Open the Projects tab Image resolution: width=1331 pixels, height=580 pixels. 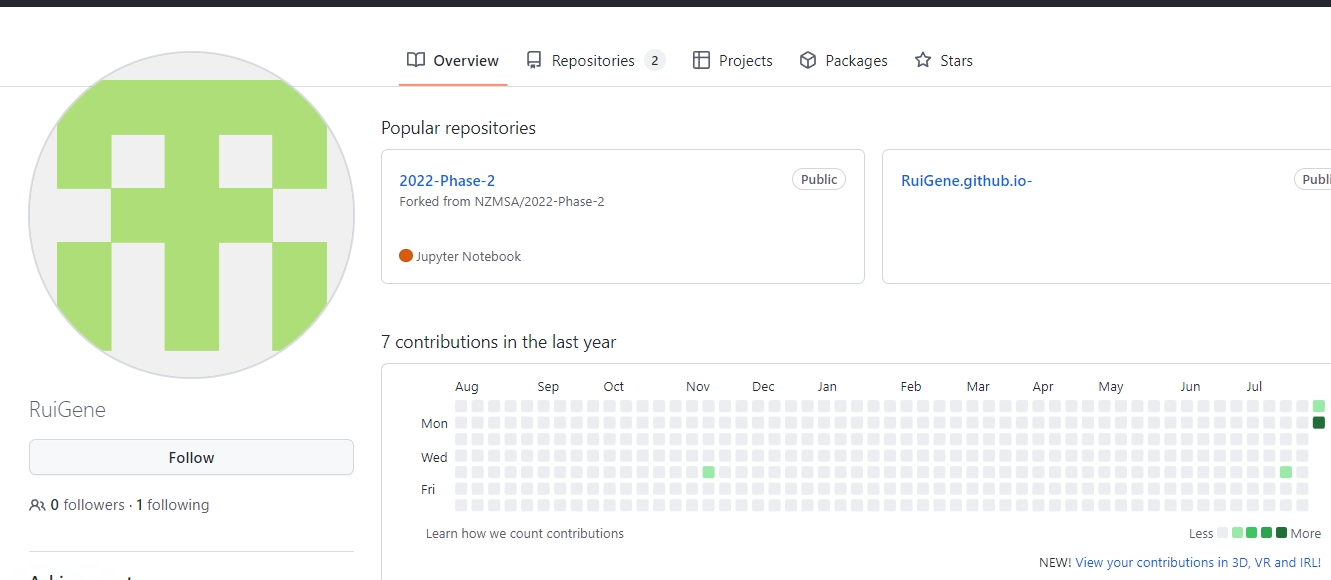coord(732,60)
